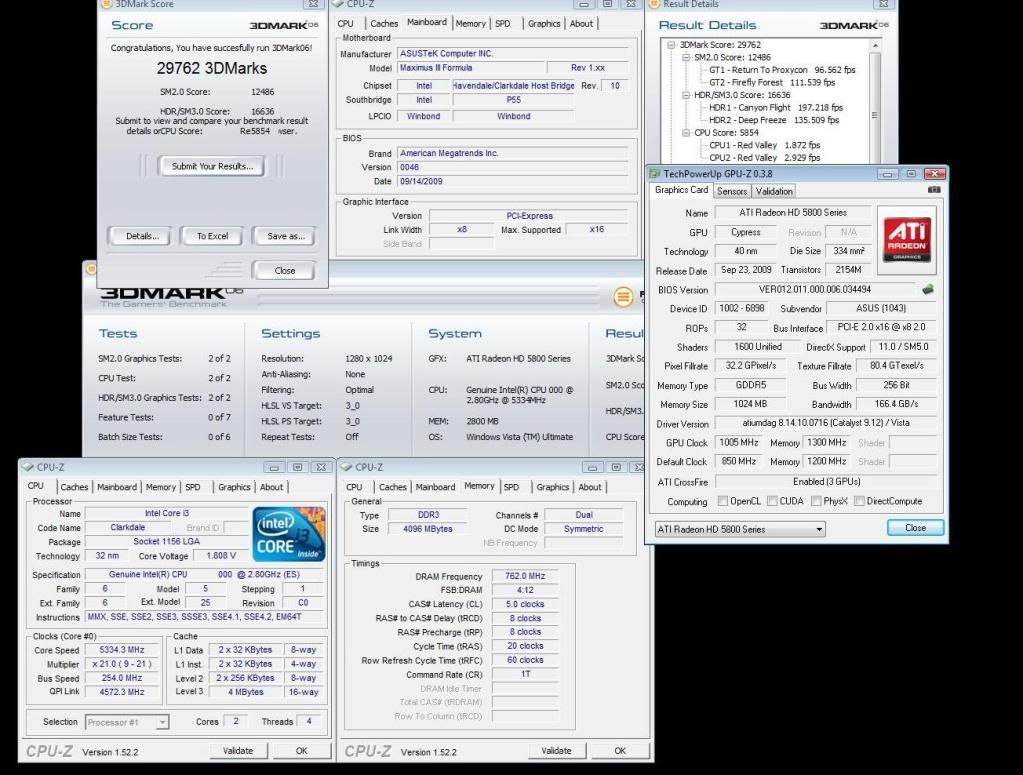
Task: Click the Intel Core i3 logo badge
Action: [288, 534]
